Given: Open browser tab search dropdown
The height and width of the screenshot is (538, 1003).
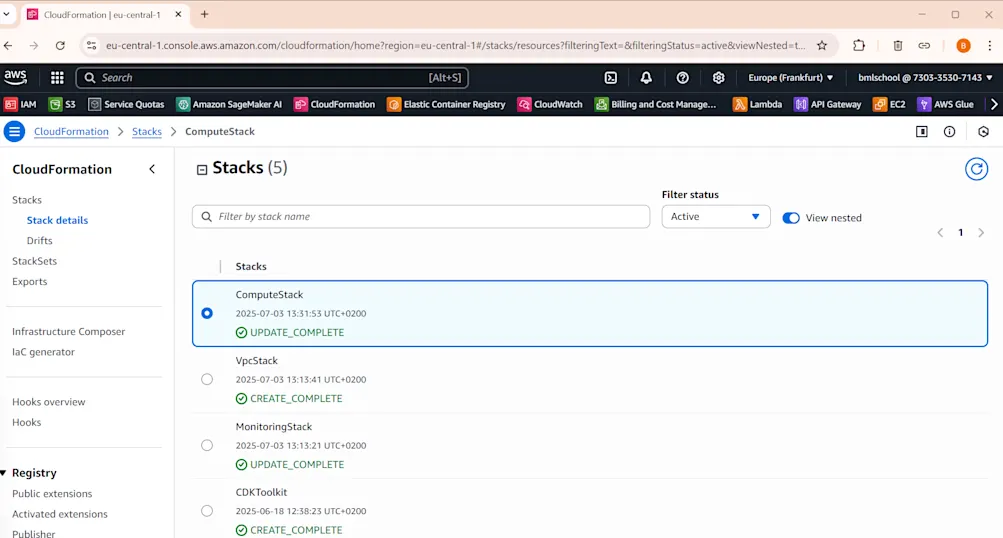Looking at the screenshot, I should pos(6,13).
